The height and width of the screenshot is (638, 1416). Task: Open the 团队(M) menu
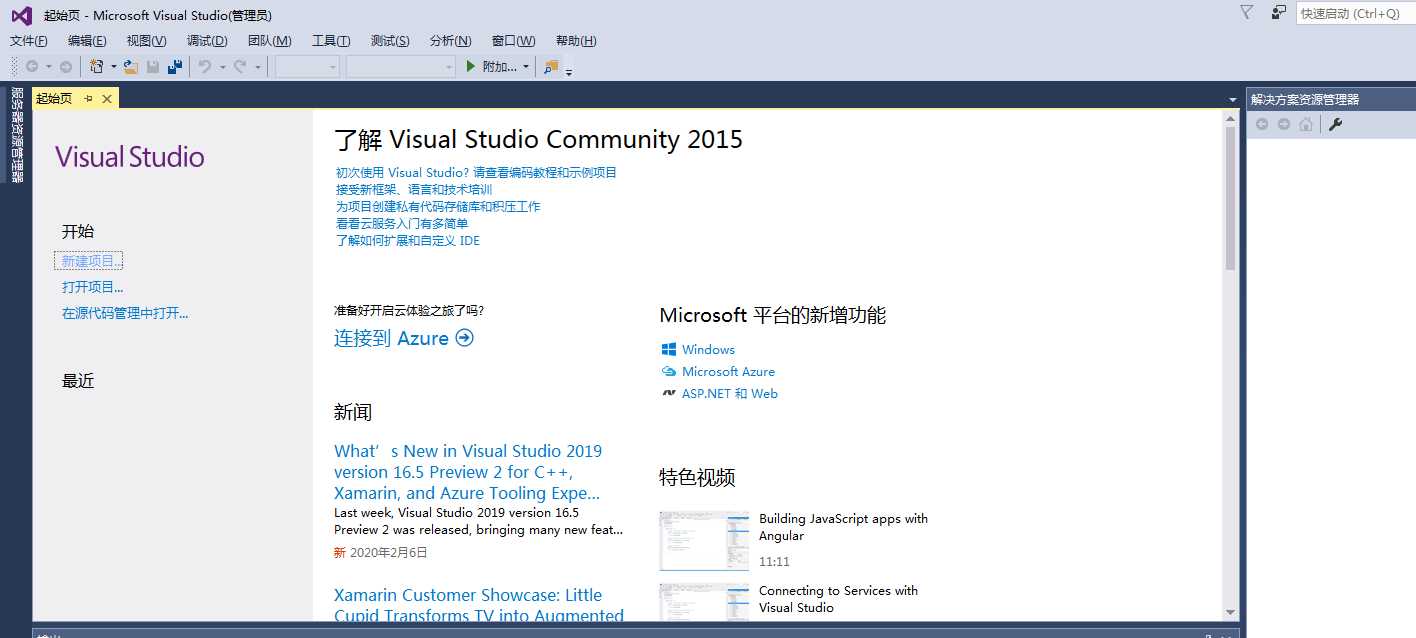tap(270, 41)
